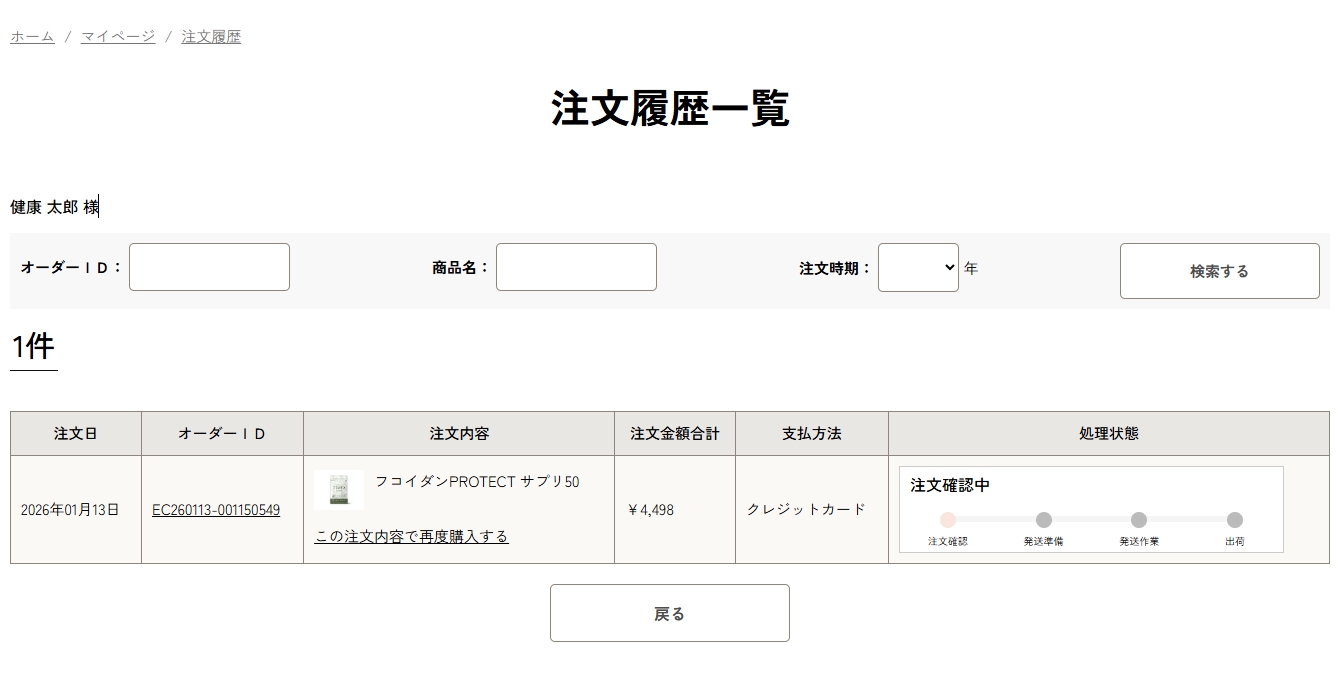Click the 検索する search button
The height and width of the screenshot is (673, 1340).
[1220, 270]
